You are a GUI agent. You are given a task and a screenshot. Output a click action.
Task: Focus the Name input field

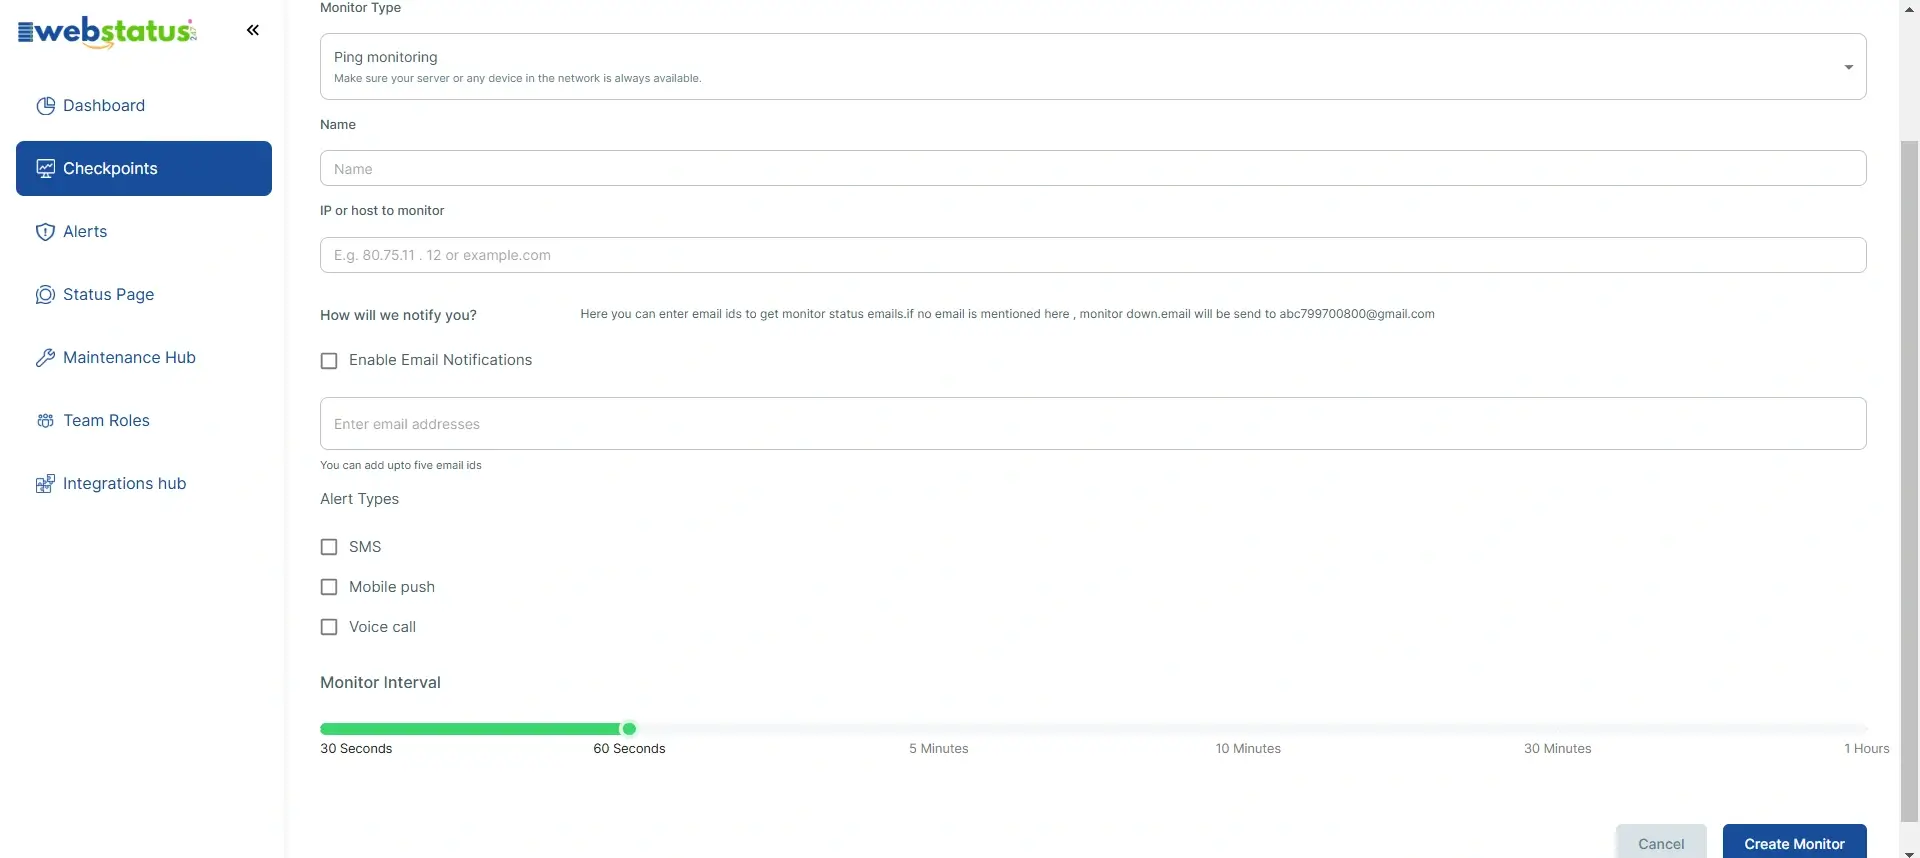(x=1093, y=168)
